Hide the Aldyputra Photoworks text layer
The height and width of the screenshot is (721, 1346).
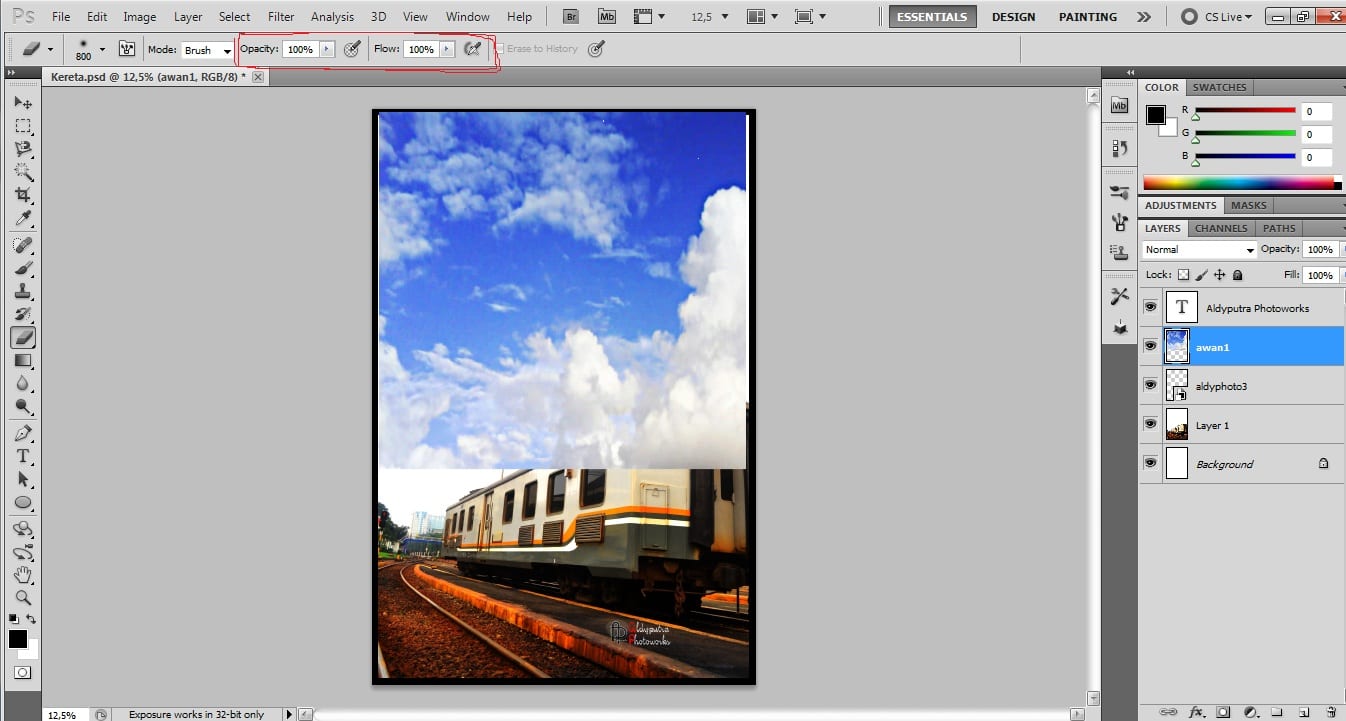point(1150,307)
